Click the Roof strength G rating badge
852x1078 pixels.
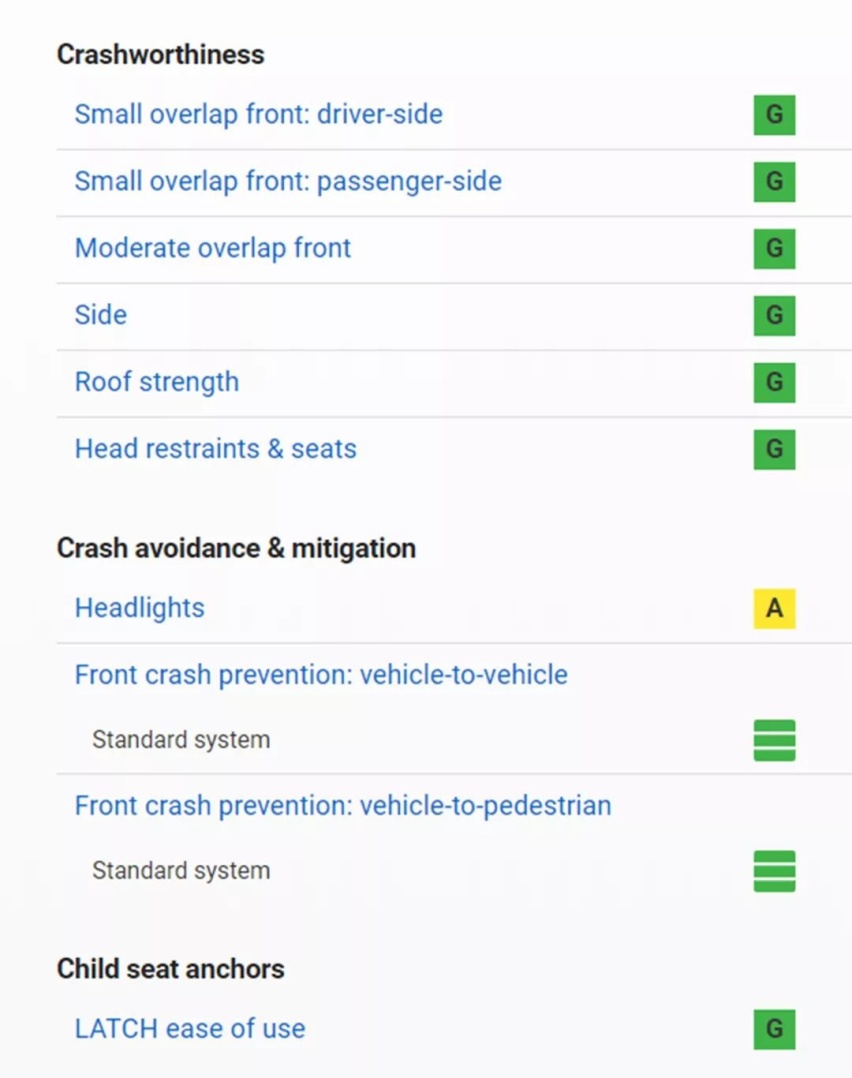point(774,382)
